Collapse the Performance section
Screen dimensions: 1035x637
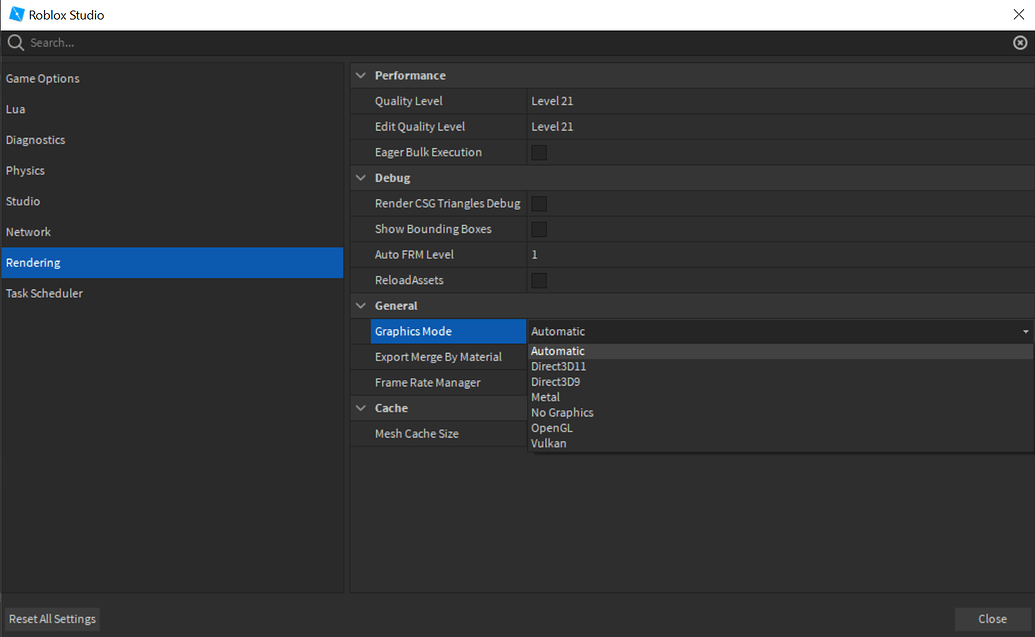[360, 75]
